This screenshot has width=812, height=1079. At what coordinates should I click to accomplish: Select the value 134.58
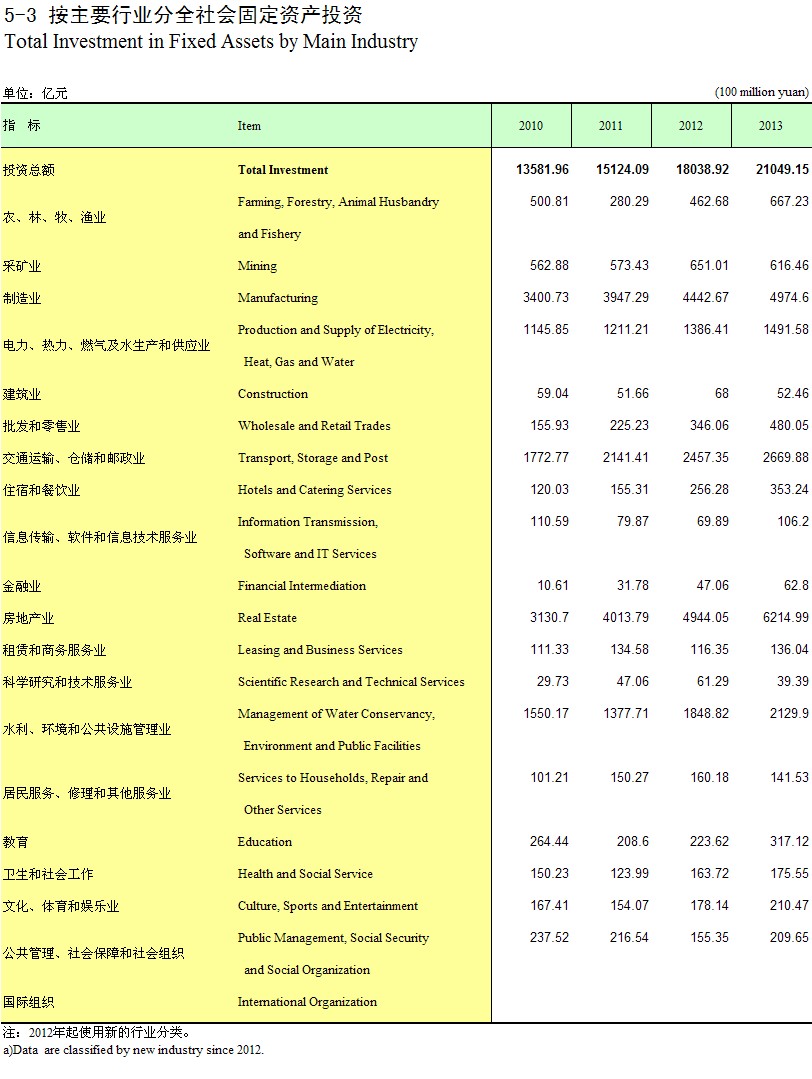[x=629, y=649]
